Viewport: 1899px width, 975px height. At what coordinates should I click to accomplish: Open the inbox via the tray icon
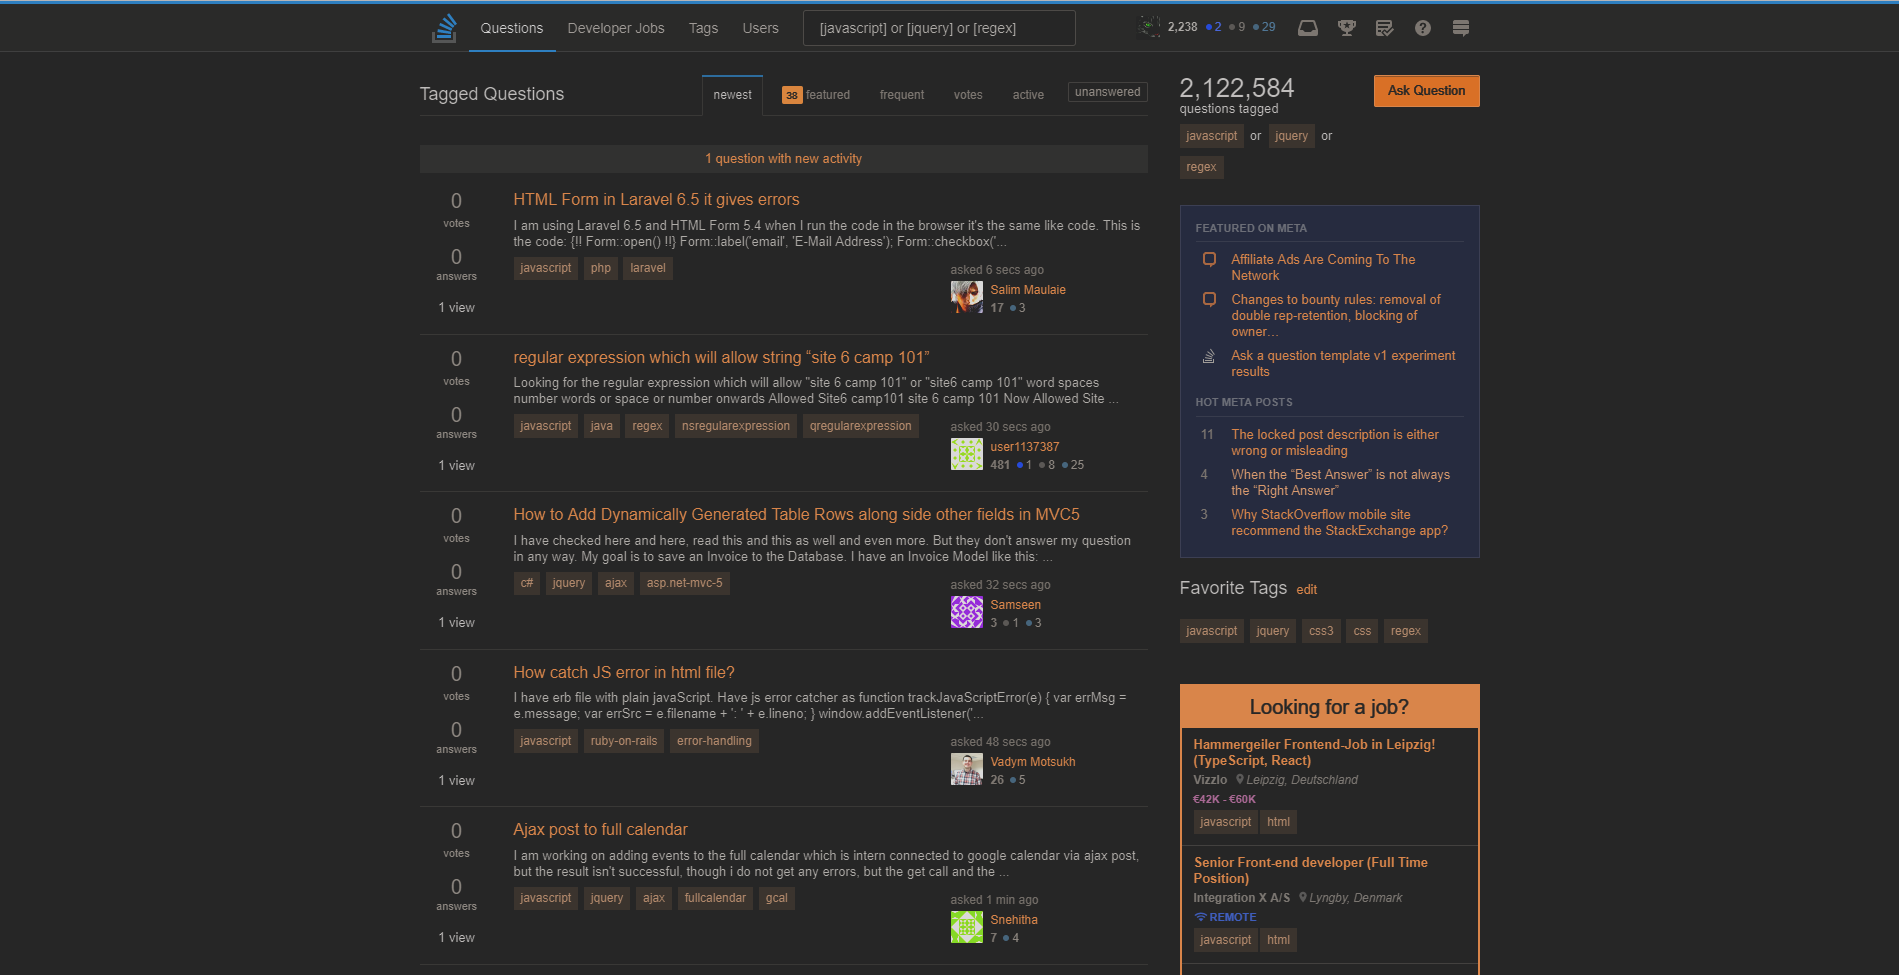click(x=1307, y=28)
